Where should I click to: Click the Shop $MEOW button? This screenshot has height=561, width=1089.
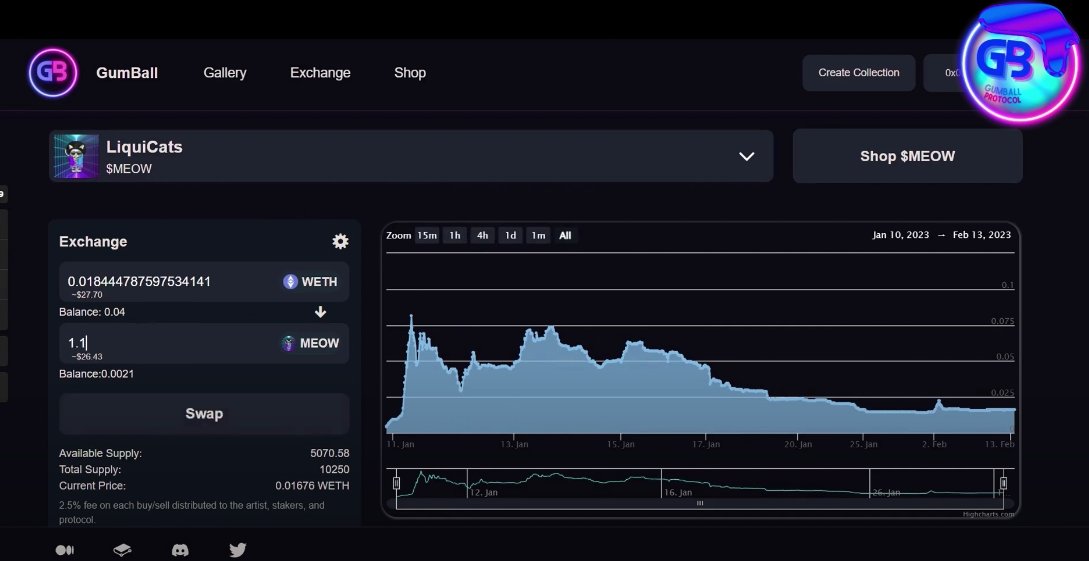click(908, 156)
